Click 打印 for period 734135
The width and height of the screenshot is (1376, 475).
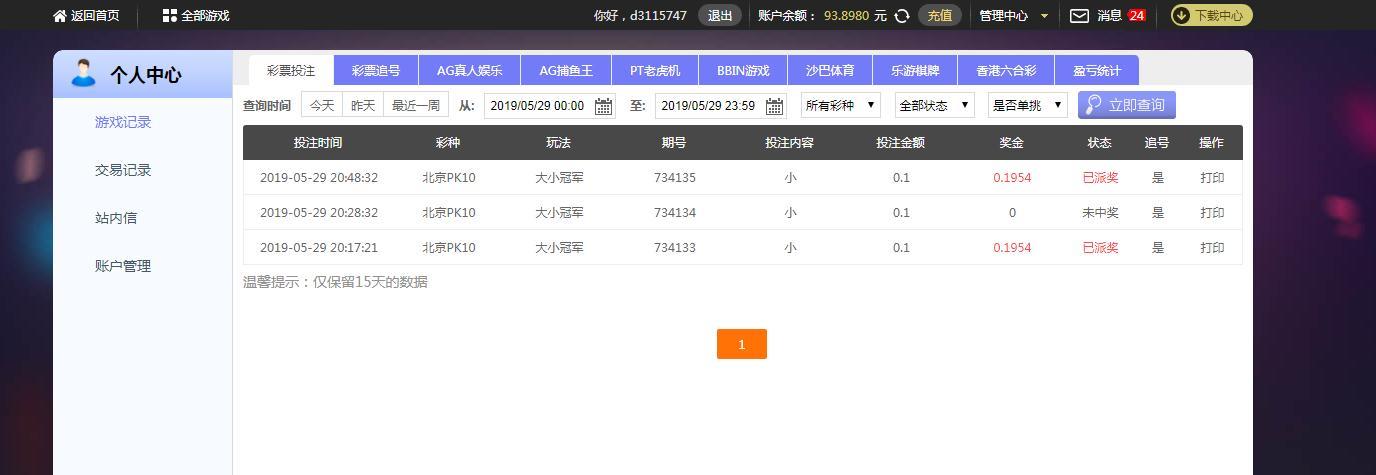click(1212, 177)
